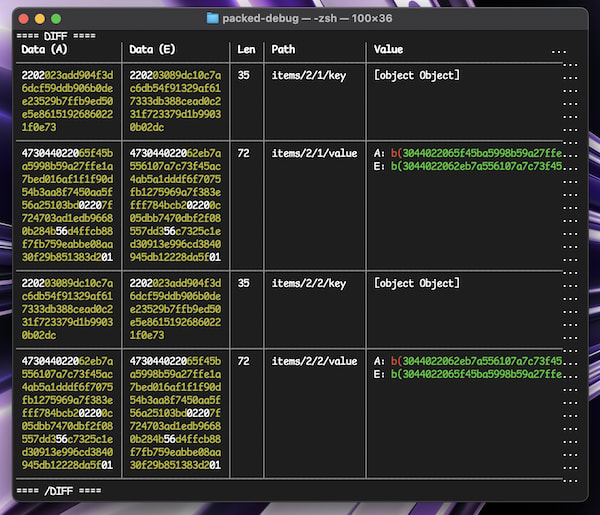600x515 pixels.
Task: Select '54b3aa8f7450aa5f' in Data (A), items/2/1/value row
Action: (x=67, y=192)
